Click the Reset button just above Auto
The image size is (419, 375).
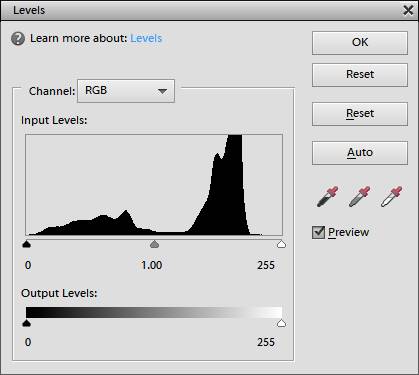click(360, 114)
